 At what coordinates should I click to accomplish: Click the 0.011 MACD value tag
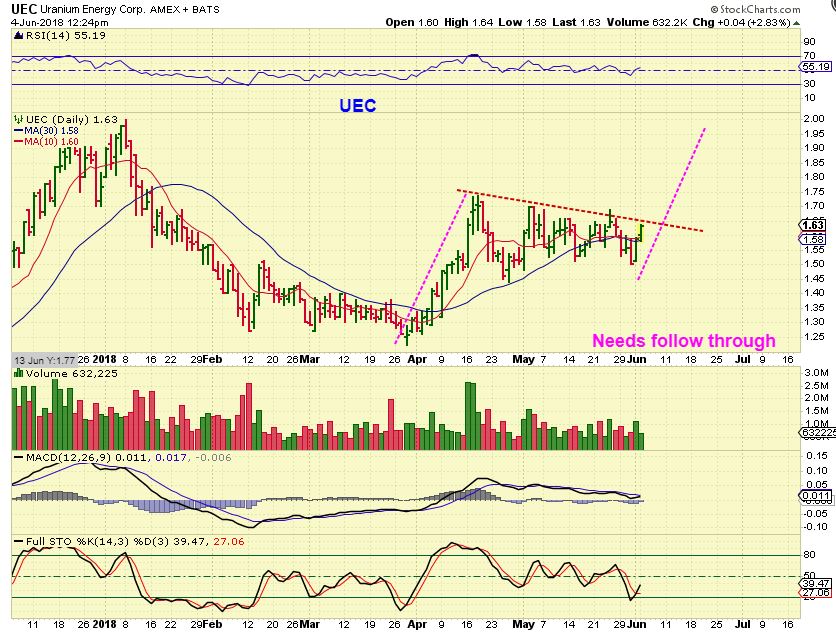816,496
